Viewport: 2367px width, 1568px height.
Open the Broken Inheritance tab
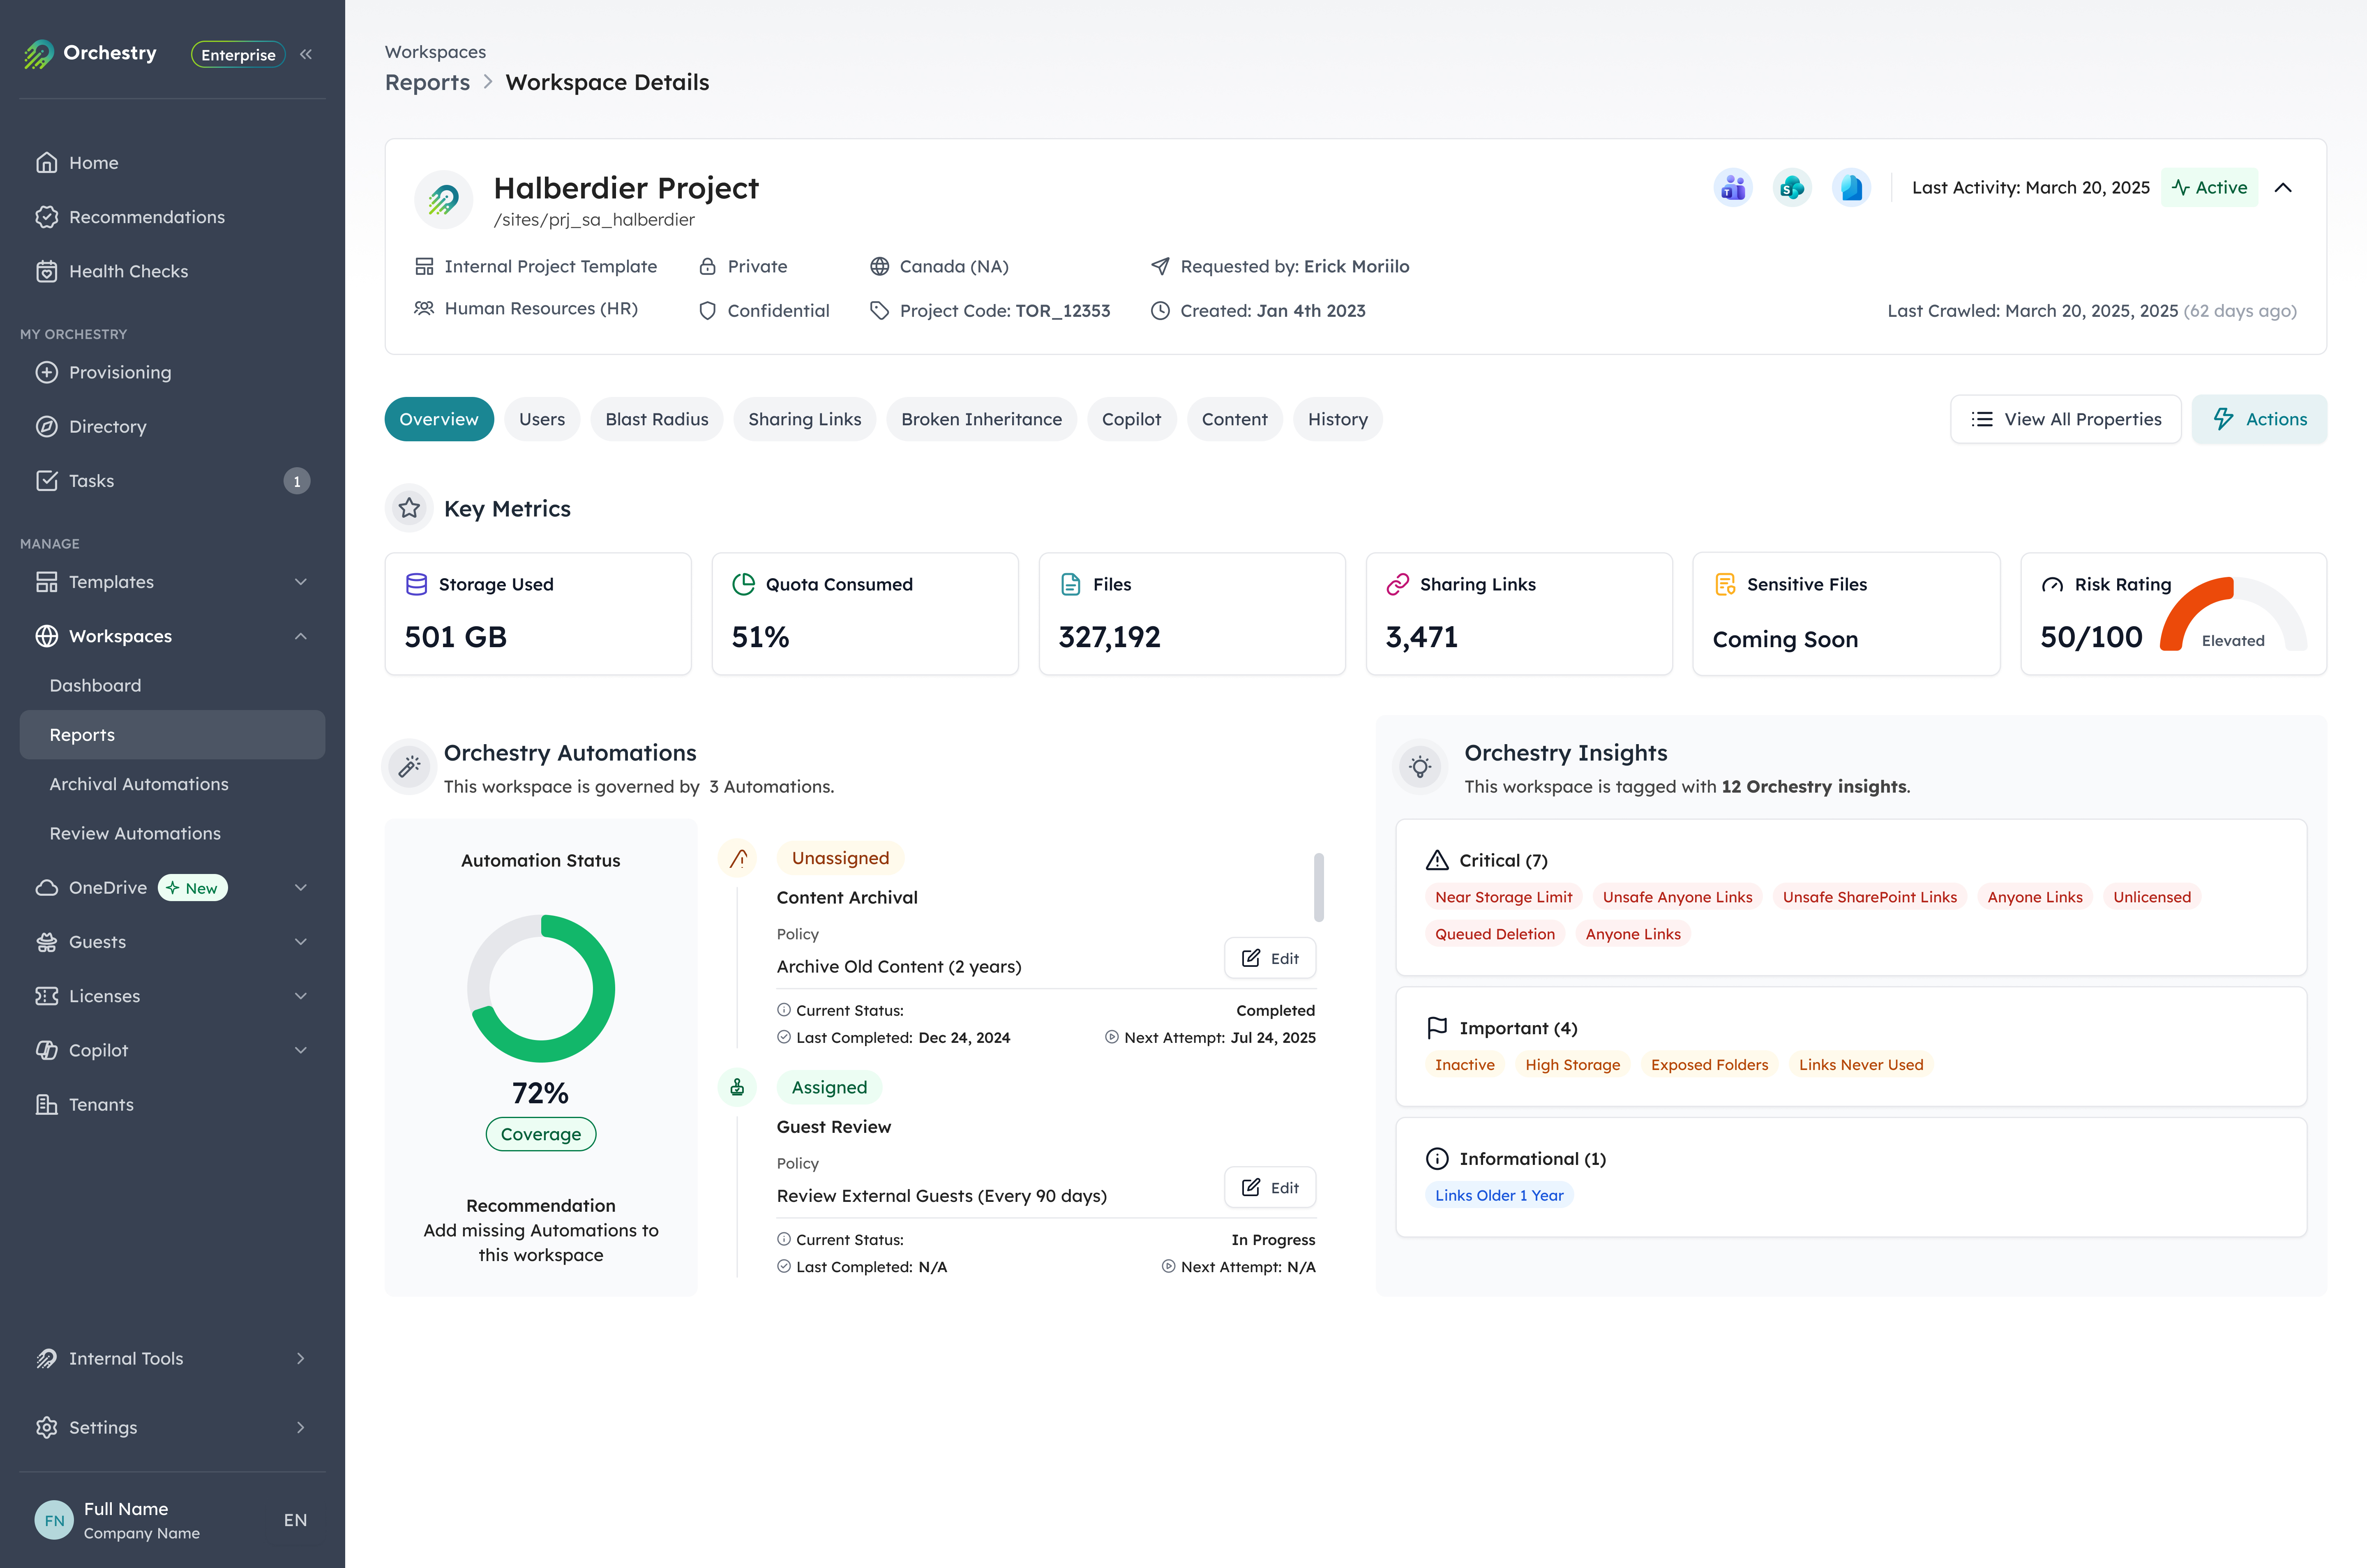click(981, 419)
